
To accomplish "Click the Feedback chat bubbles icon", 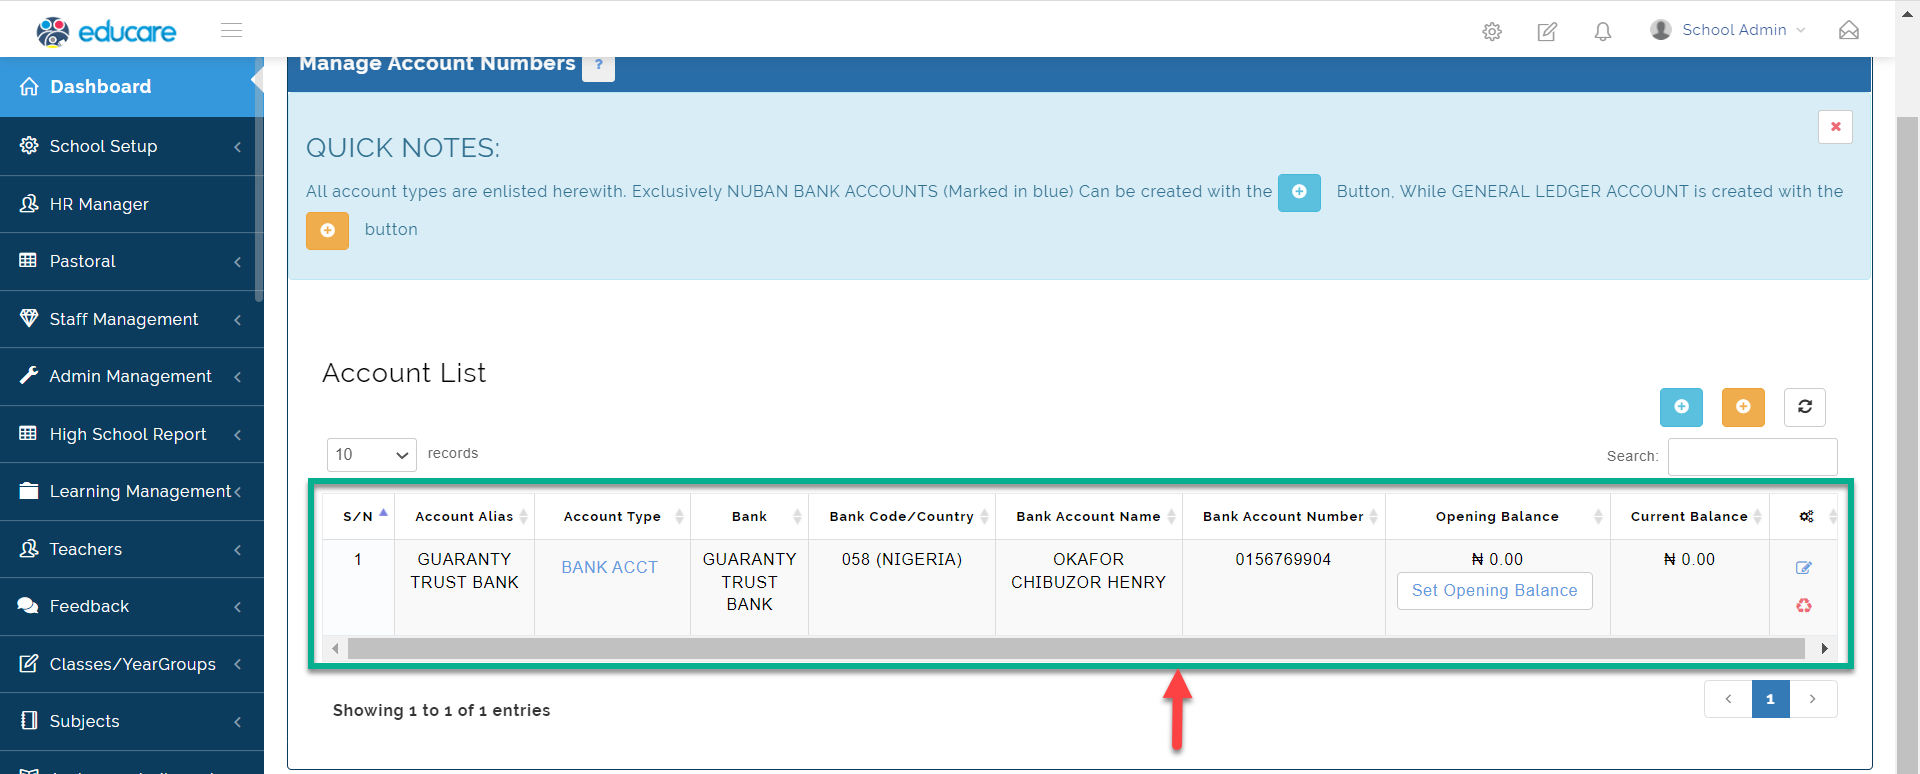I will 29,606.
